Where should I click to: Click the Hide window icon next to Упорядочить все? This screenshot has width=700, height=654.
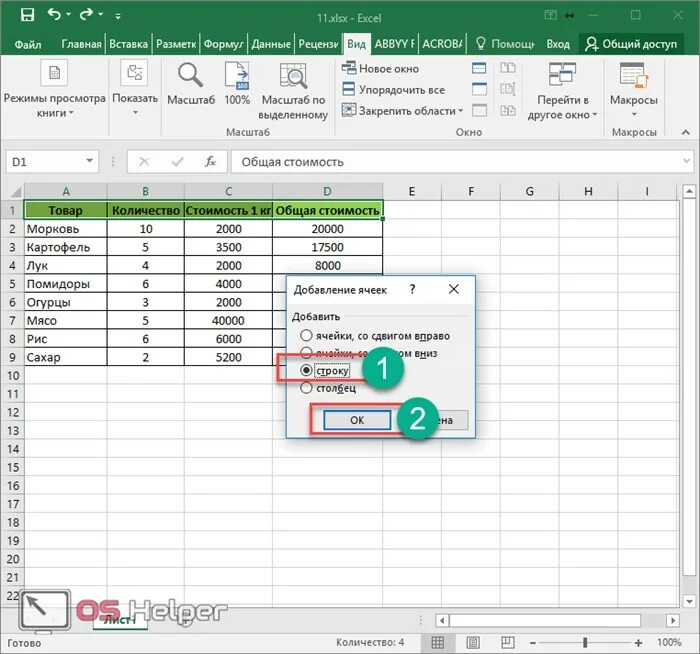(479, 89)
